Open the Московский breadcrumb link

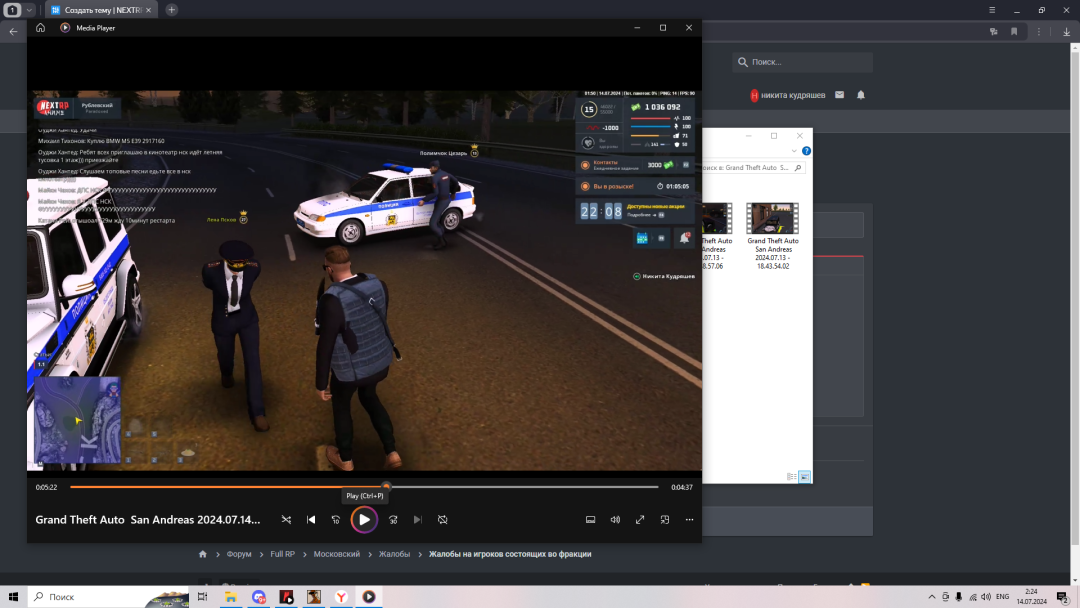tap(337, 554)
